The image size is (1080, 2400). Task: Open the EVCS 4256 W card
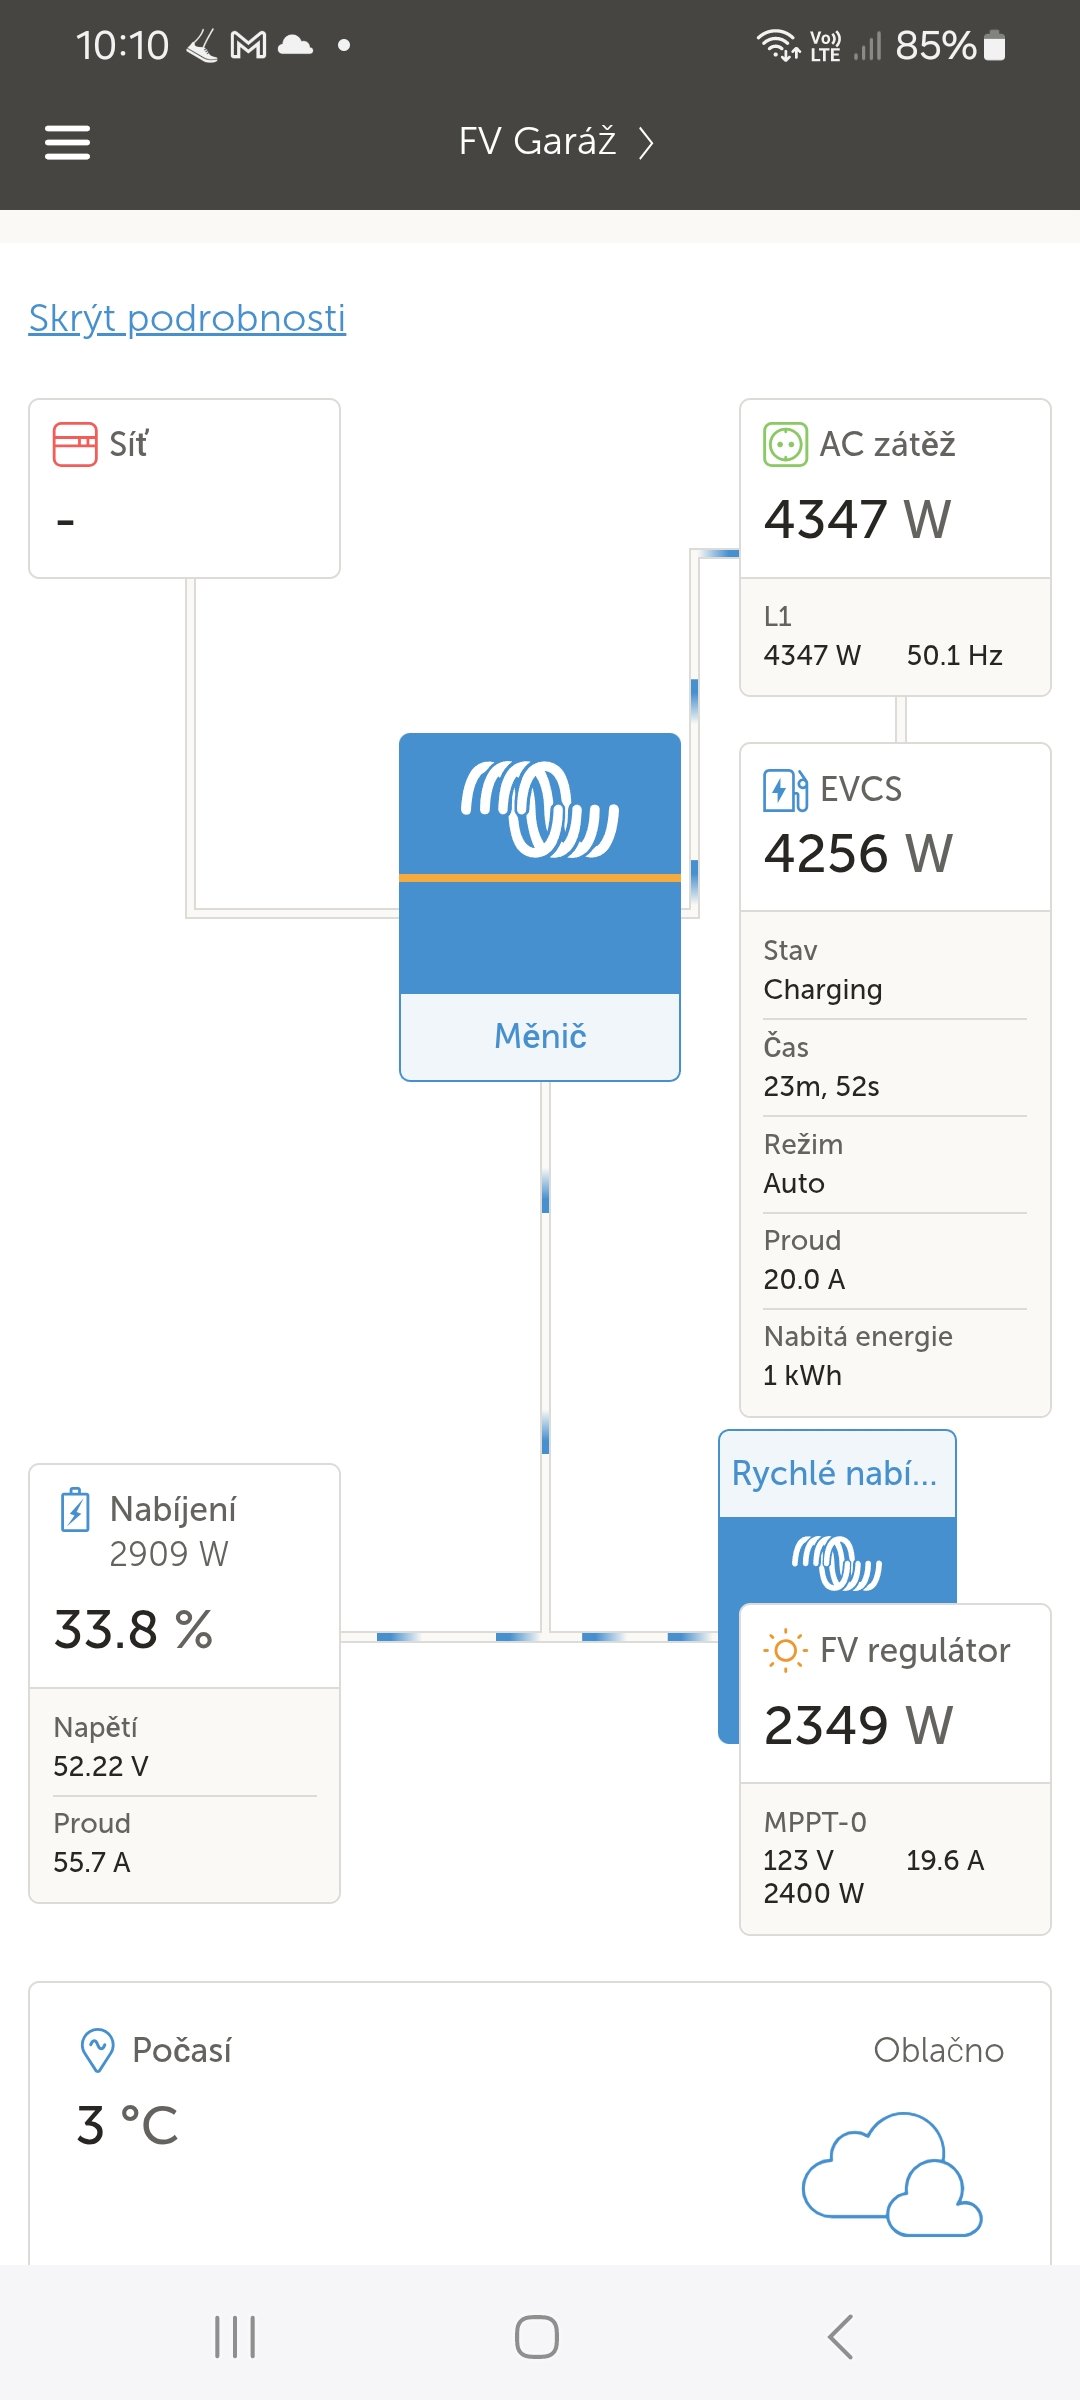point(858,853)
